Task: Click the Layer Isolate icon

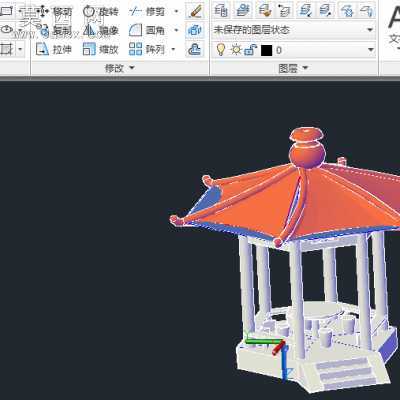Action: point(305,10)
